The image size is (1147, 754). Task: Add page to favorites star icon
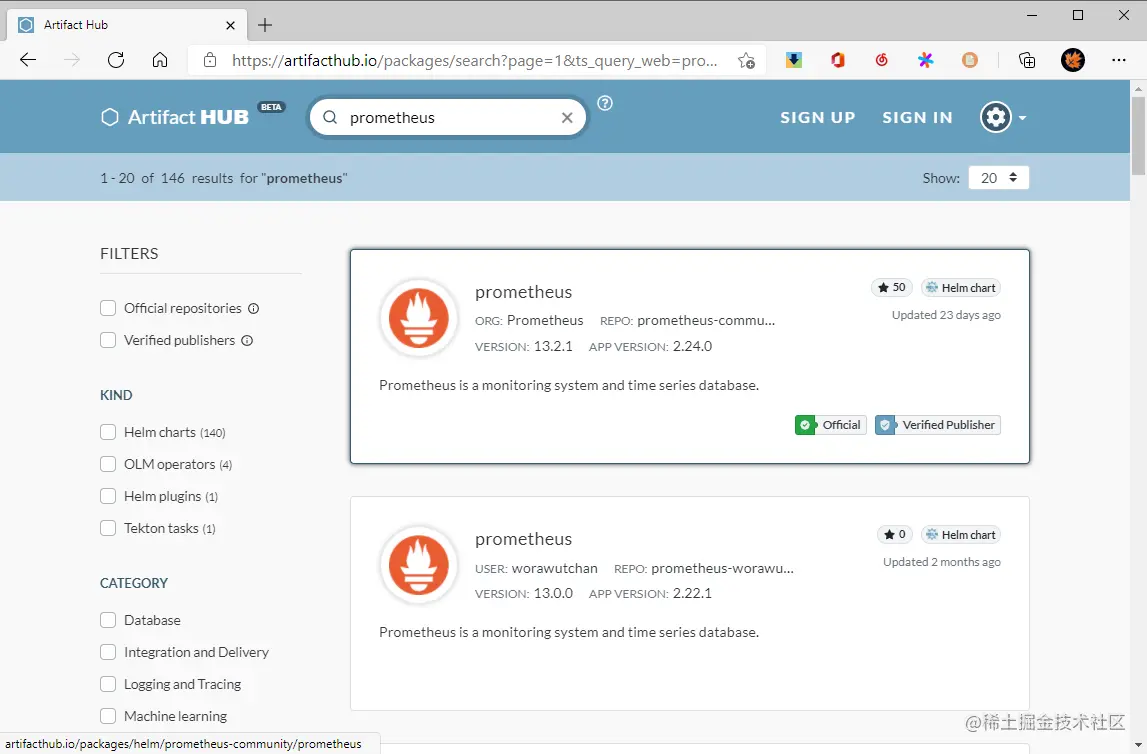(746, 60)
